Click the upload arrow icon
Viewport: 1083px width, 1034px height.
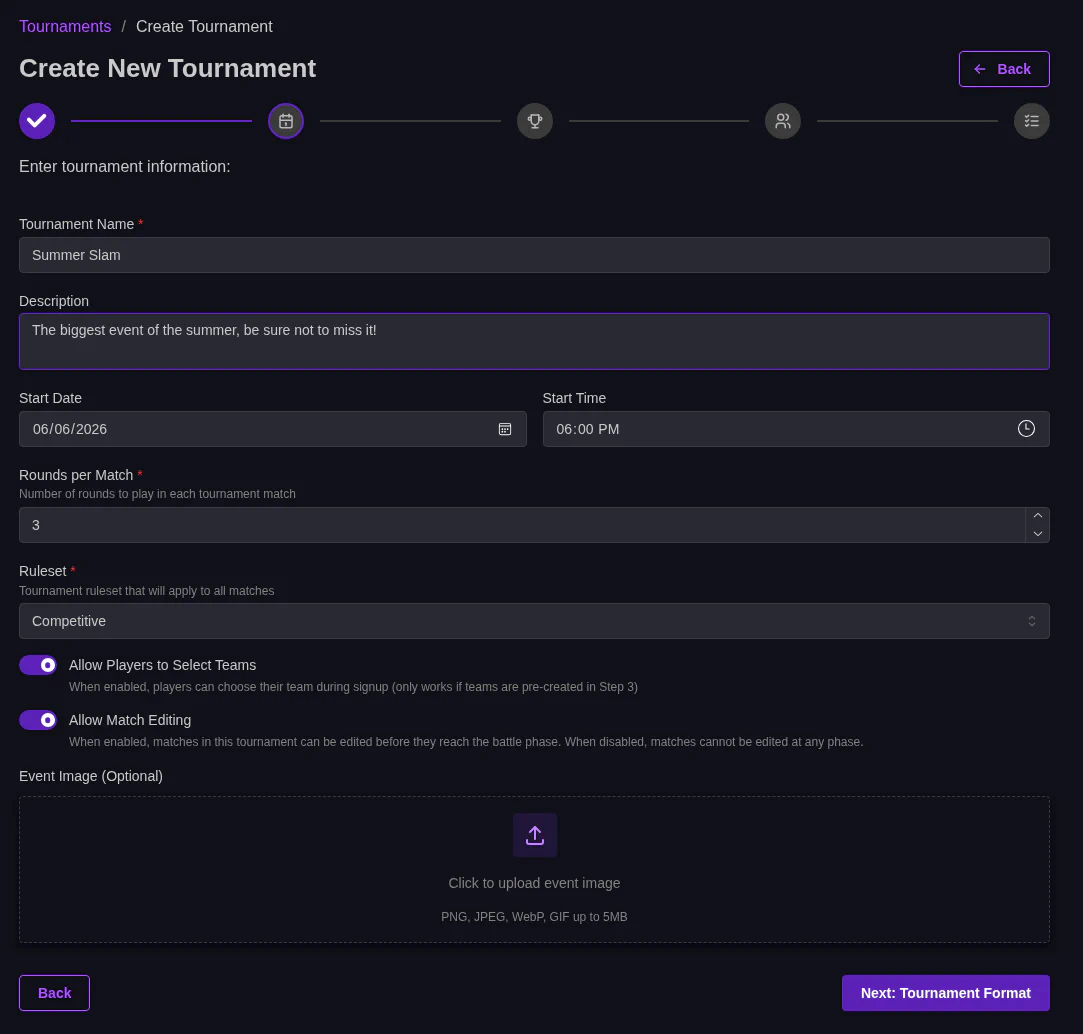click(x=535, y=835)
